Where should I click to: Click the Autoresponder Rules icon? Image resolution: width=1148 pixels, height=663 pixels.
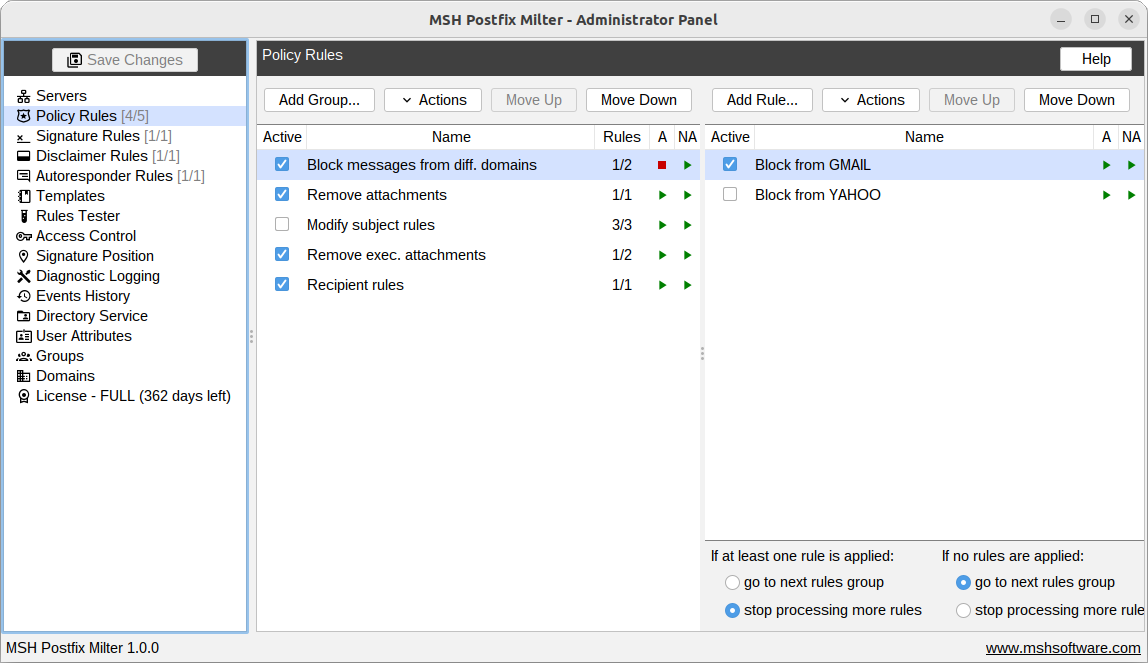click(x=23, y=176)
